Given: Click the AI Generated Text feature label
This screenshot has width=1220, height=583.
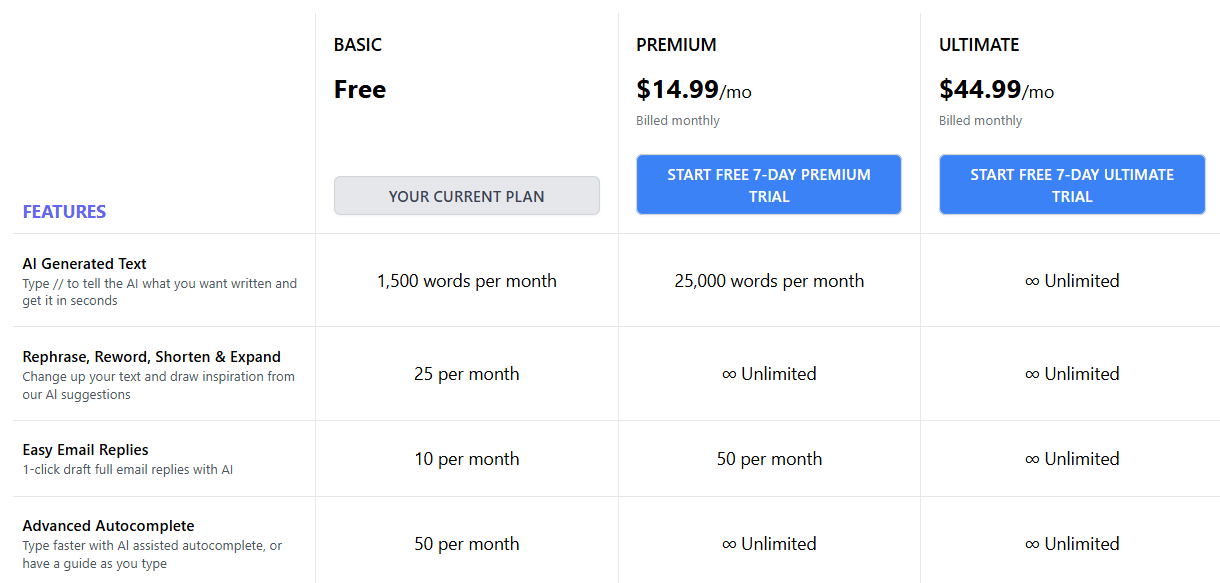Looking at the screenshot, I should pyautogui.click(x=85, y=264).
